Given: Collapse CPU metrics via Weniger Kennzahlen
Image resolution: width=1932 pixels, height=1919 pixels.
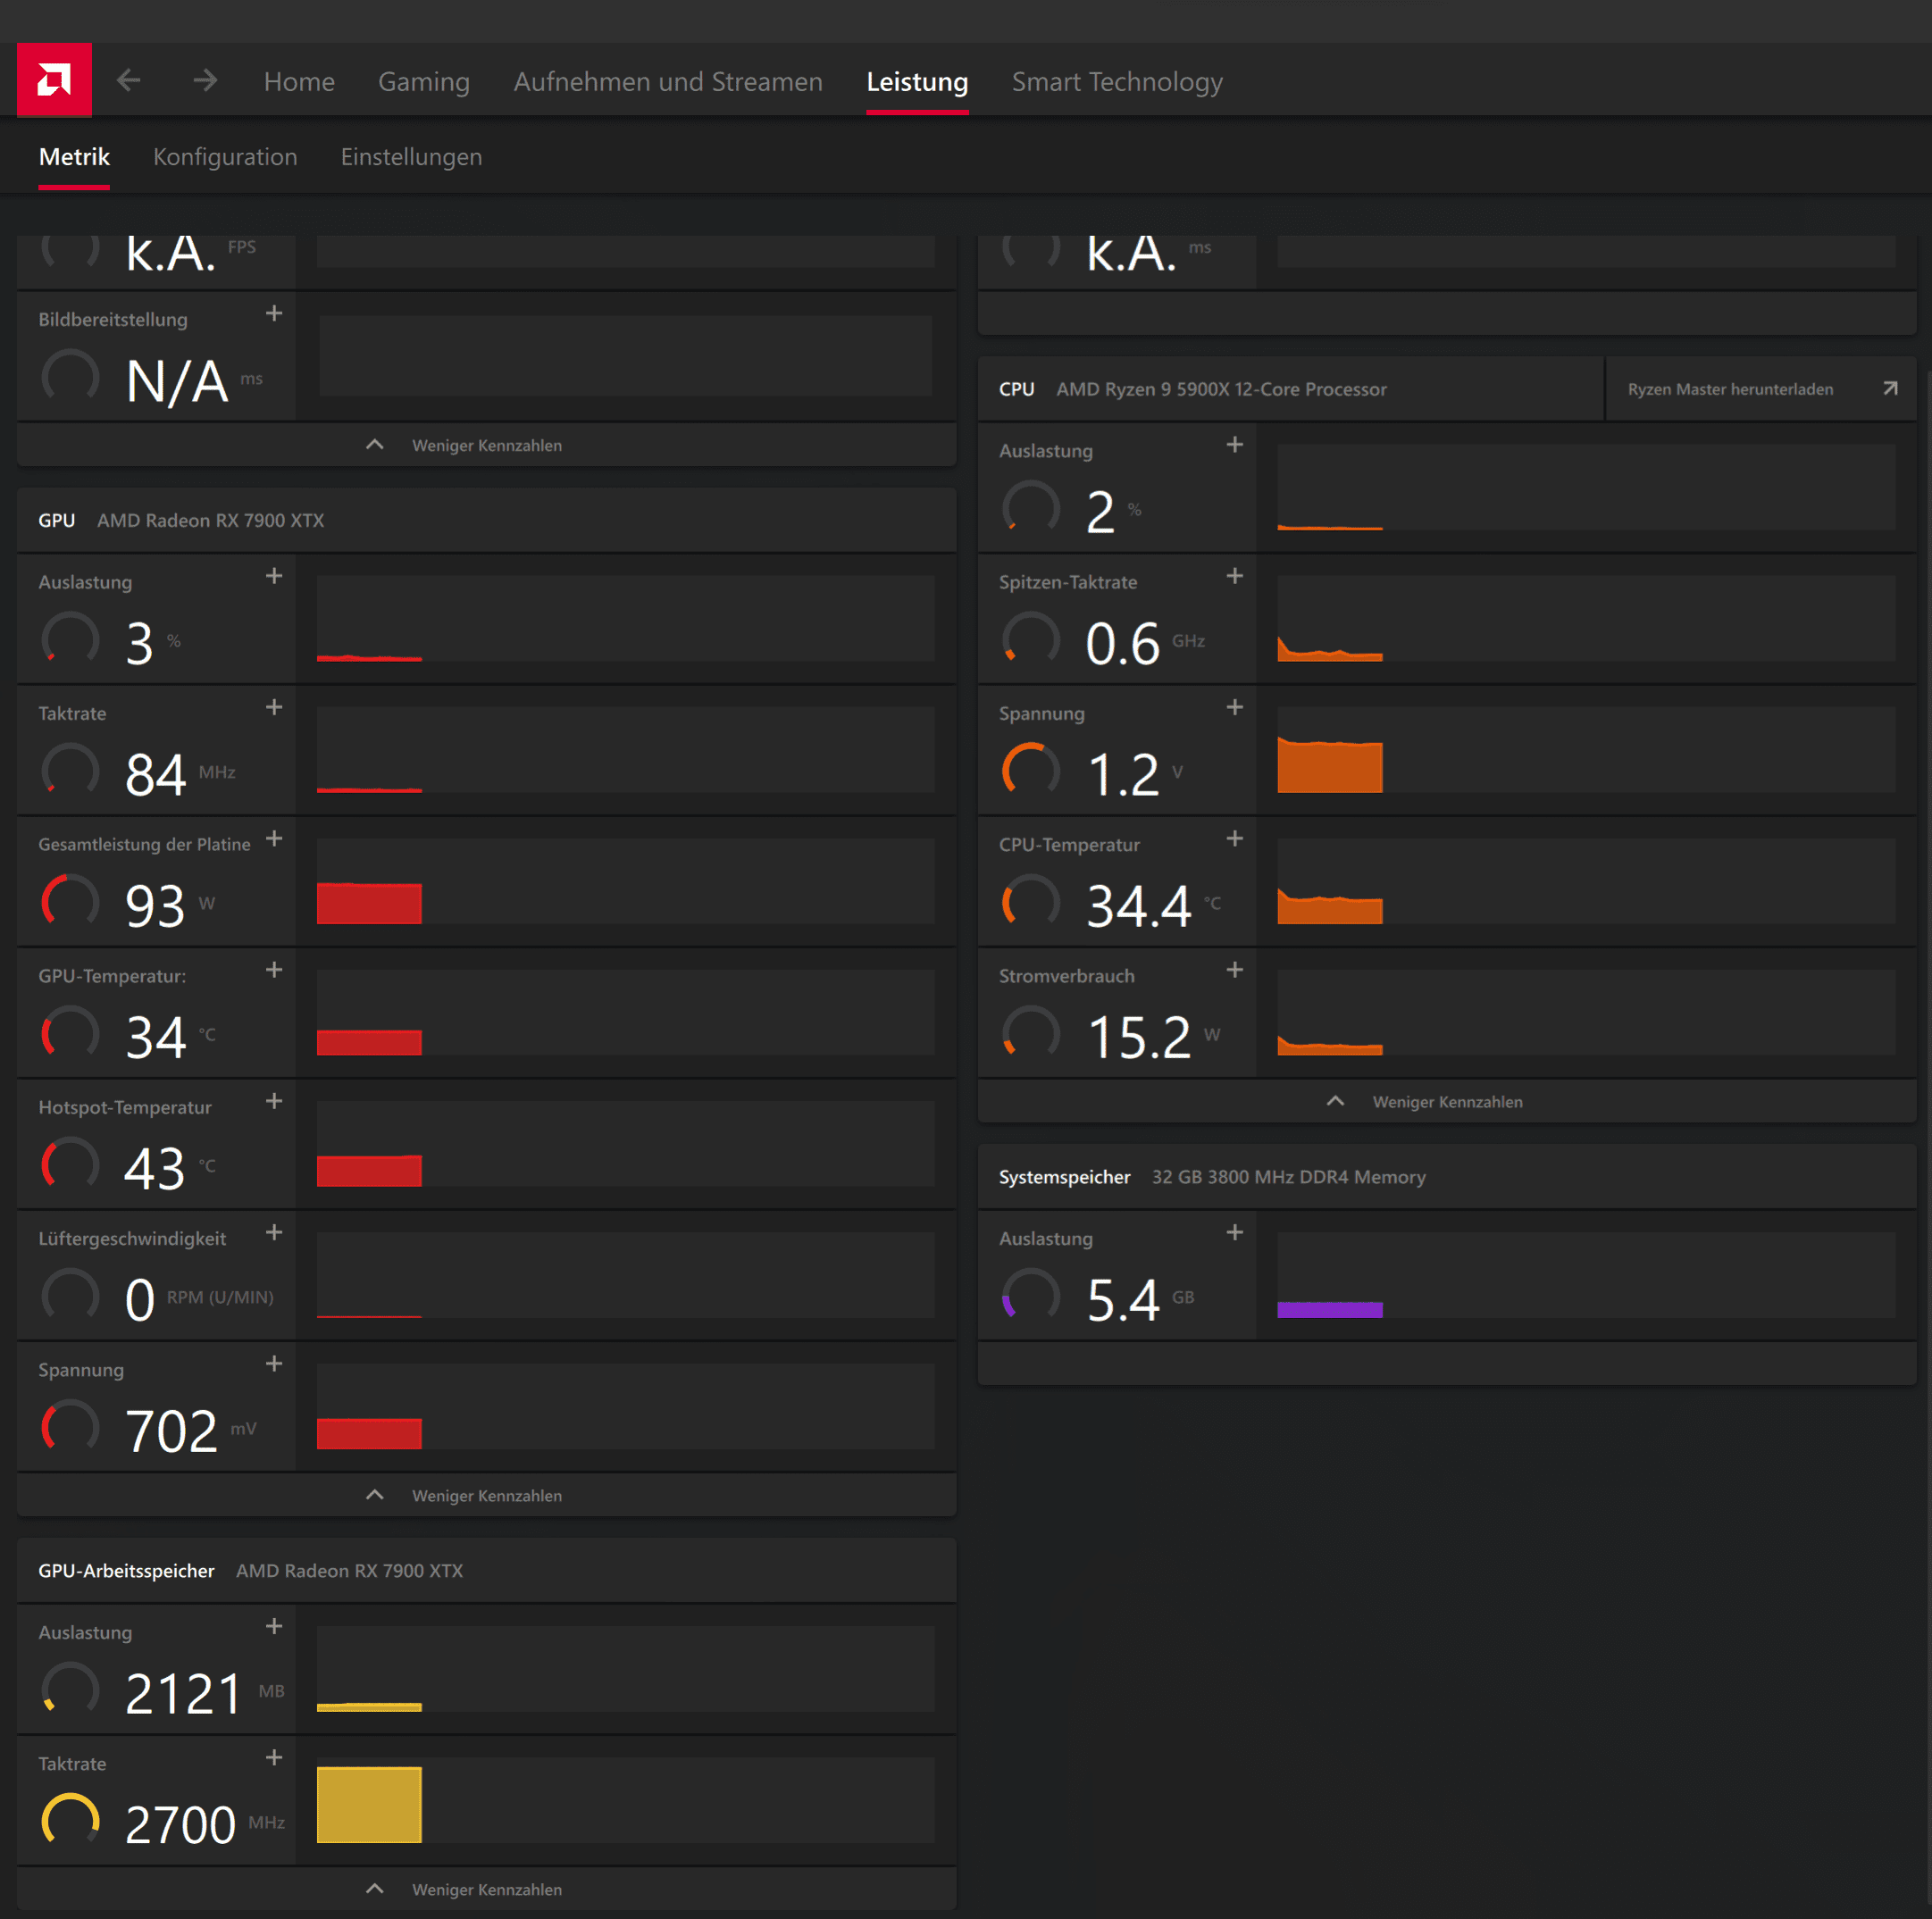Looking at the screenshot, I should tap(1447, 1102).
